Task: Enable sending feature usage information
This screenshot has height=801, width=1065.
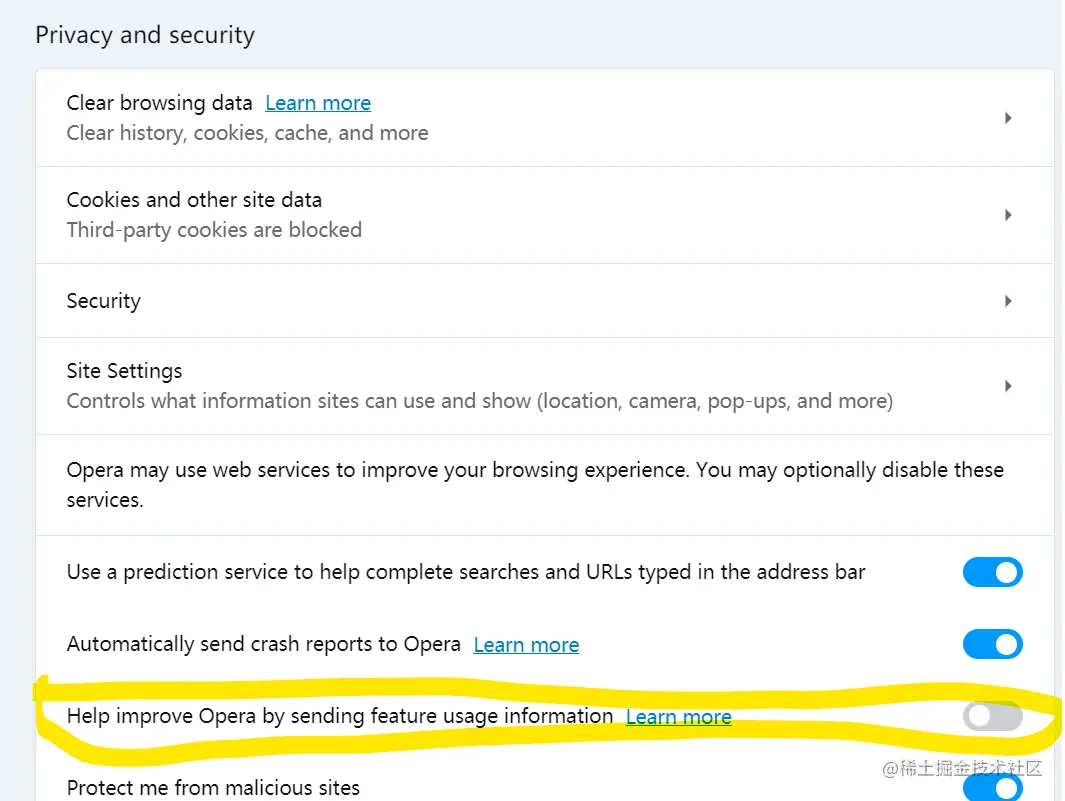Action: click(x=992, y=716)
